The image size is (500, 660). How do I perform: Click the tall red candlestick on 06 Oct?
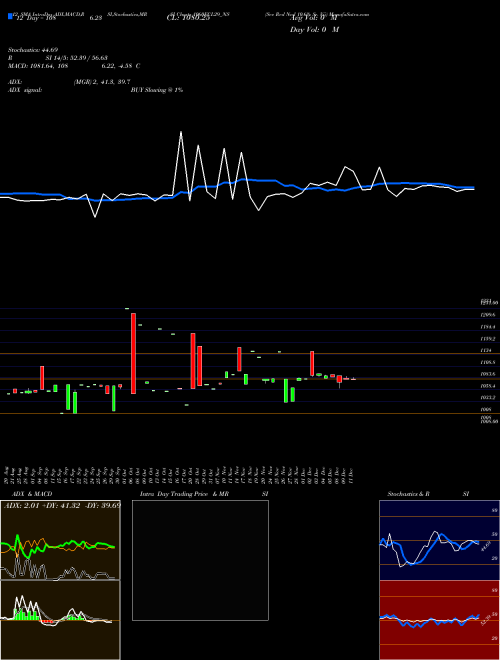point(133,353)
